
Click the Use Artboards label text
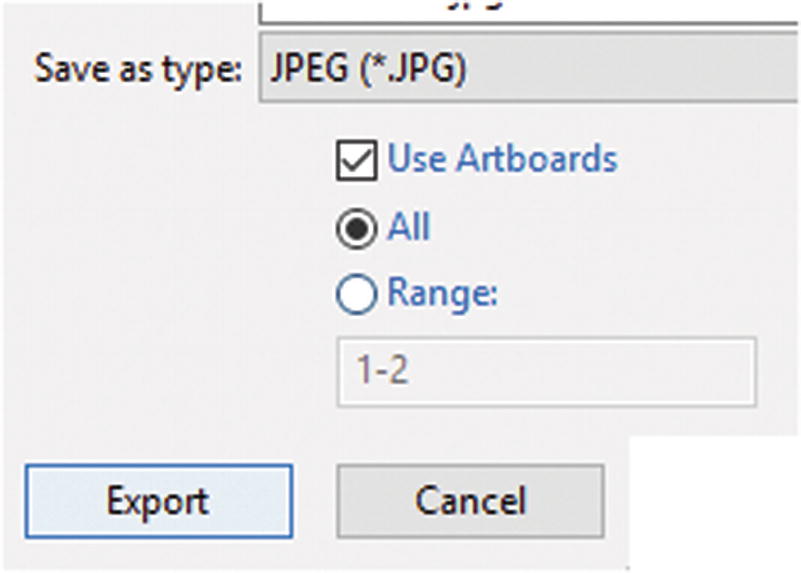click(x=502, y=160)
